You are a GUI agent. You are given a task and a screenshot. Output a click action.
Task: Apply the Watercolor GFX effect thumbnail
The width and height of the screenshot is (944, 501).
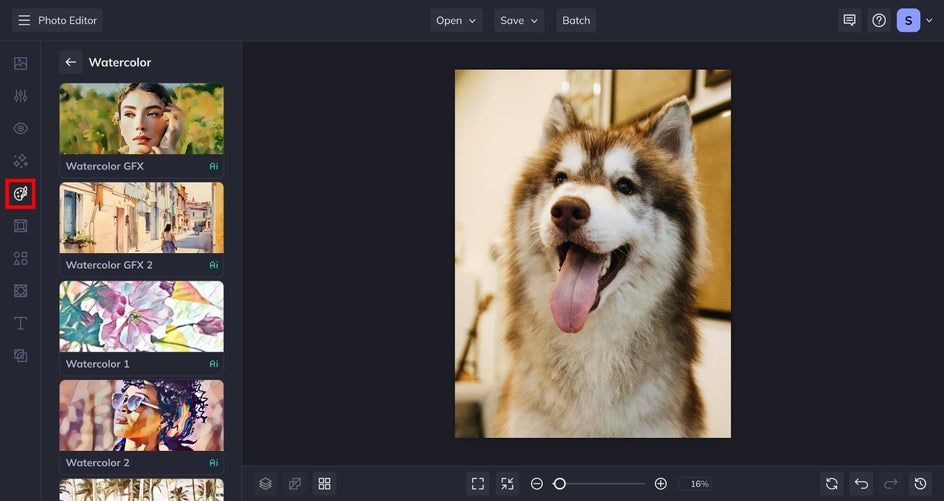click(x=141, y=119)
